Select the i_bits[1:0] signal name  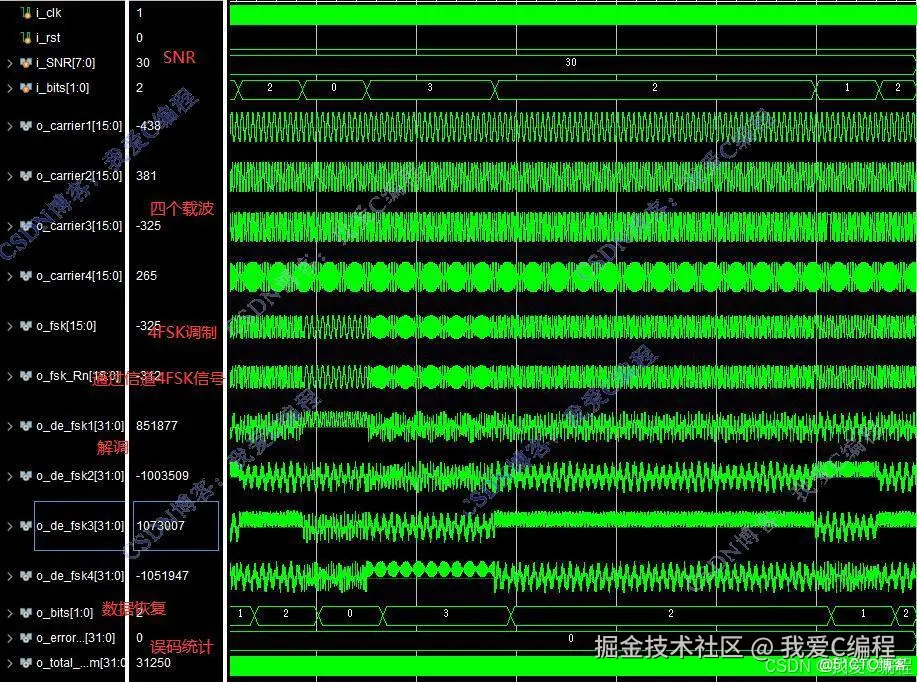pyautogui.click(x=63, y=88)
